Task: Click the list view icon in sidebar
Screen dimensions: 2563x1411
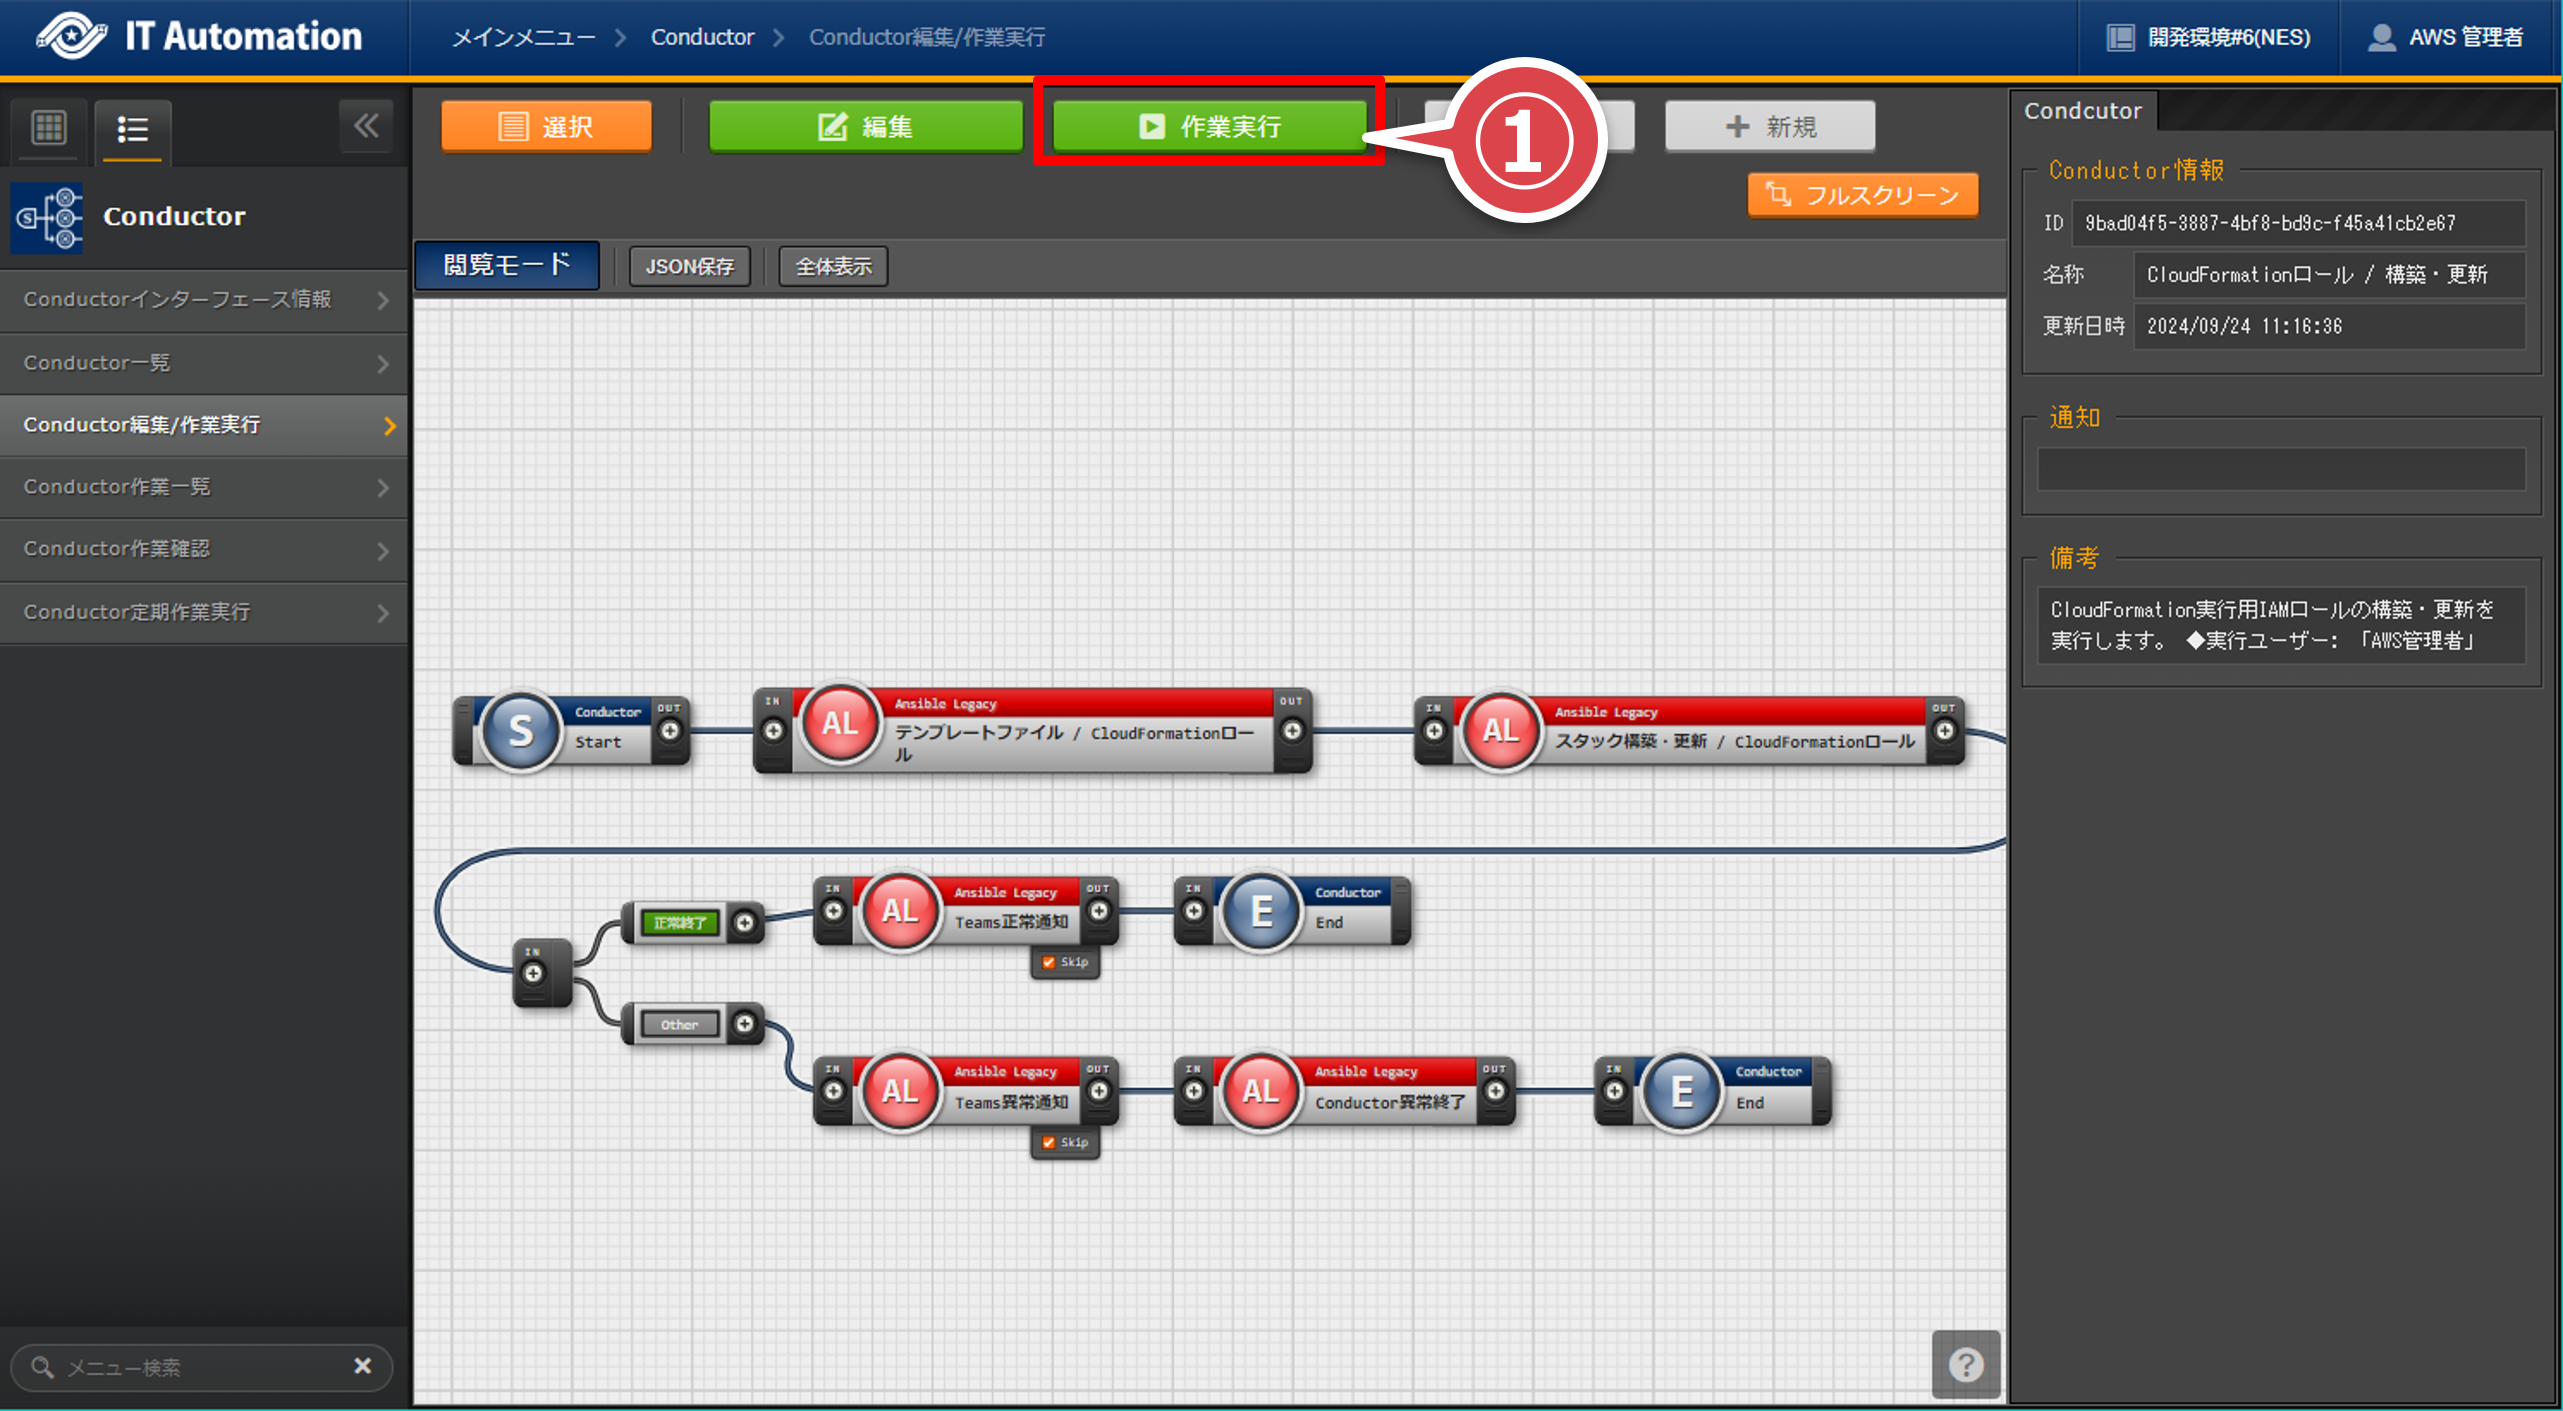Action: [133, 129]
